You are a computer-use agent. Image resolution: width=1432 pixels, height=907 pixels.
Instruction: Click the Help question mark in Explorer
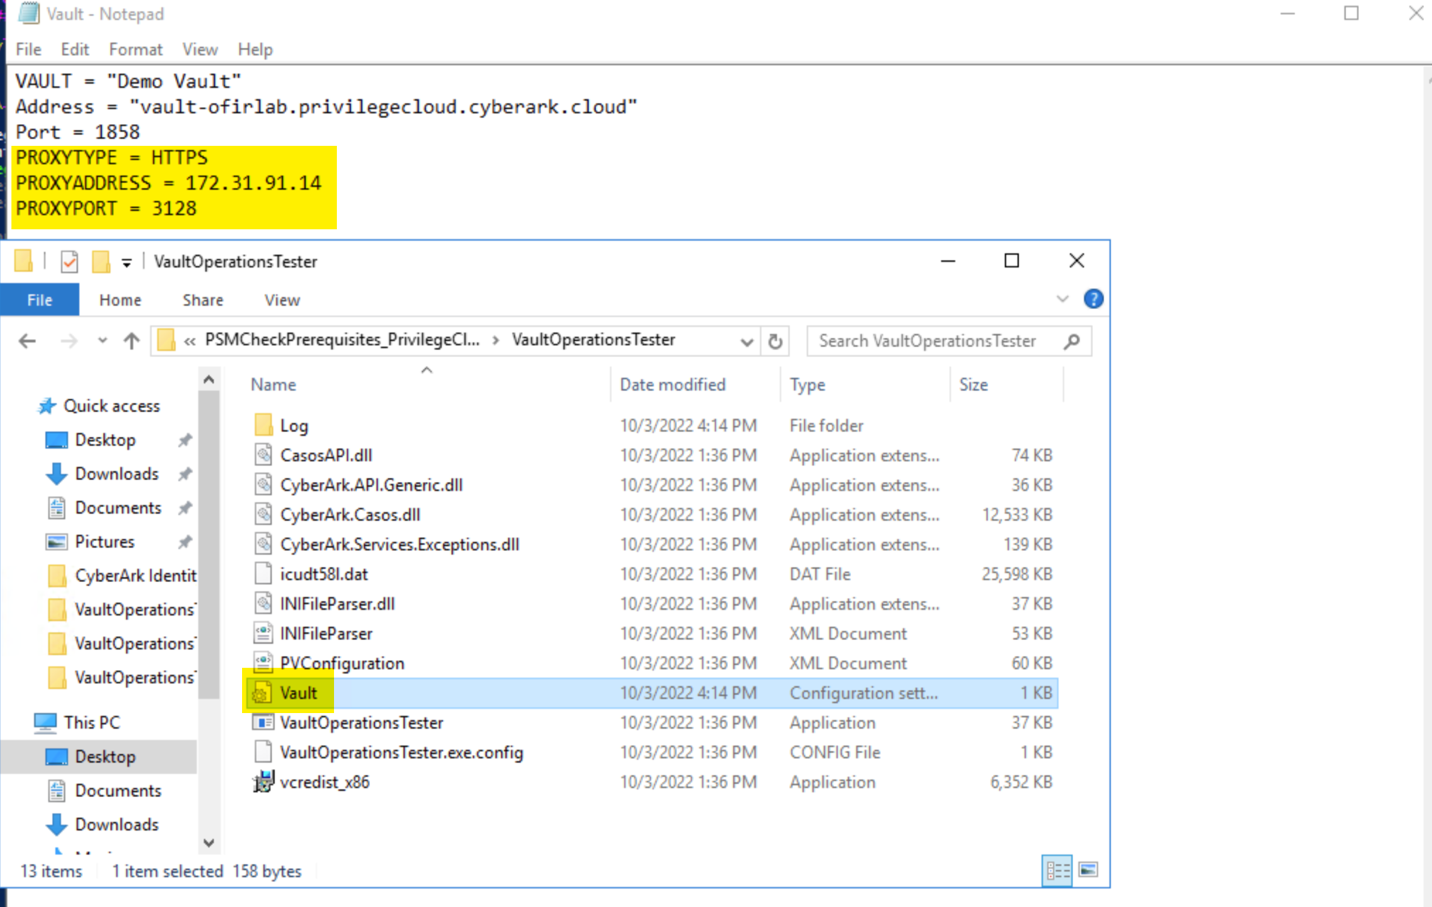point(1093,299)
